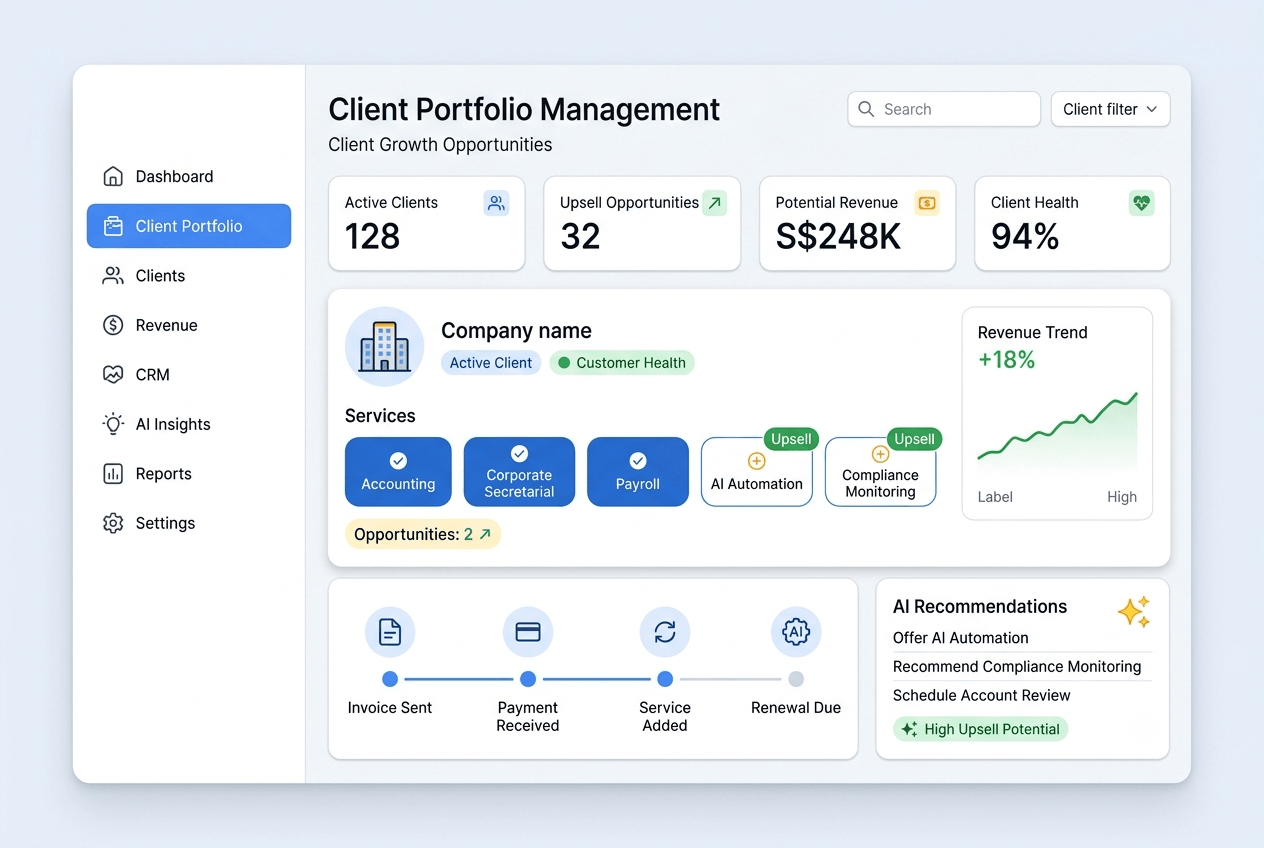Click Recommend Compliance Monitoring recommendation
The image size is (1264, 848).
(1017, 667)
